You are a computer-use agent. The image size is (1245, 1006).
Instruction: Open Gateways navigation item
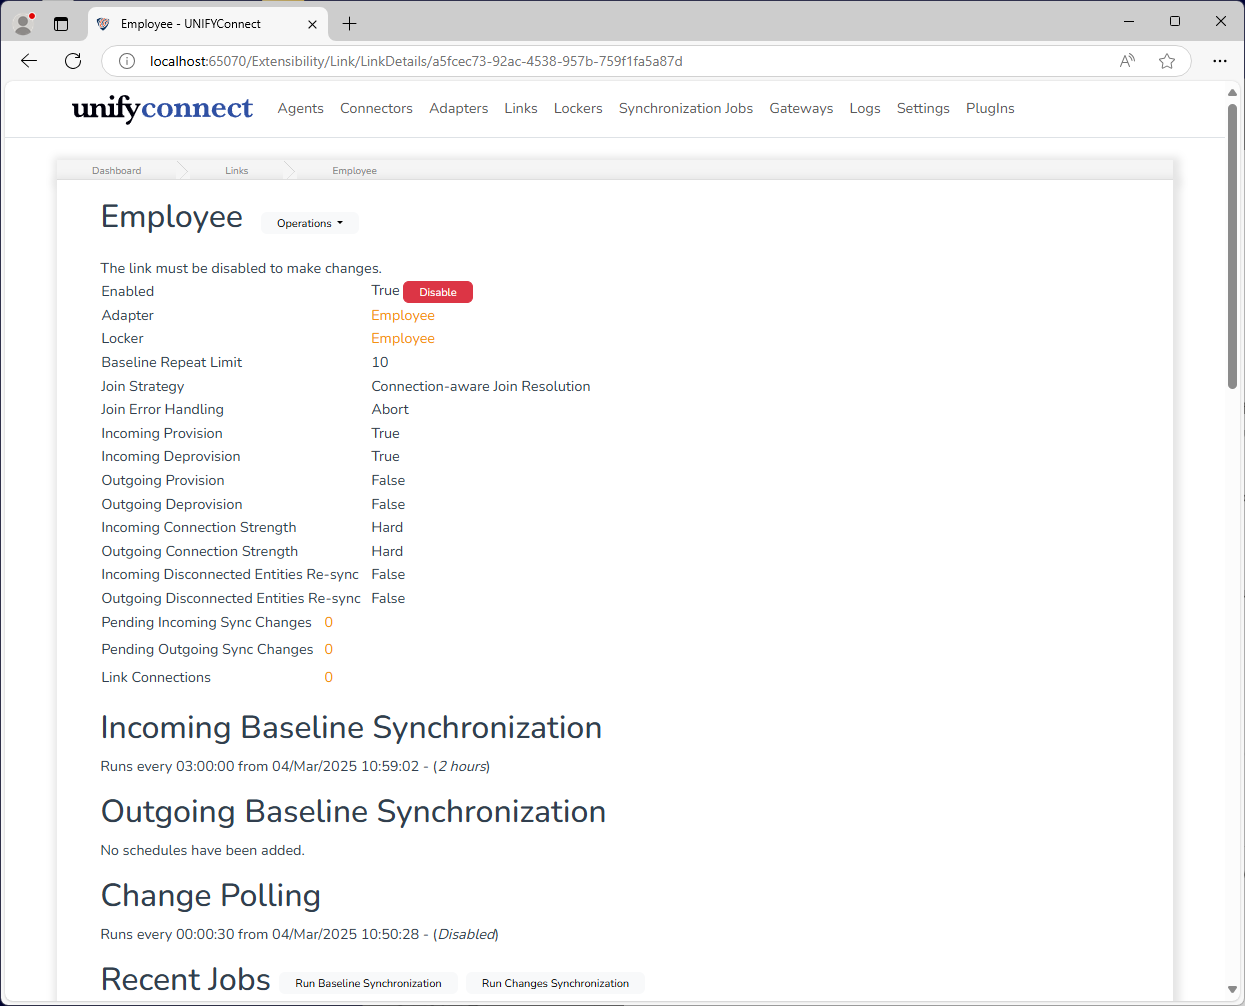(x=801, y=108)
